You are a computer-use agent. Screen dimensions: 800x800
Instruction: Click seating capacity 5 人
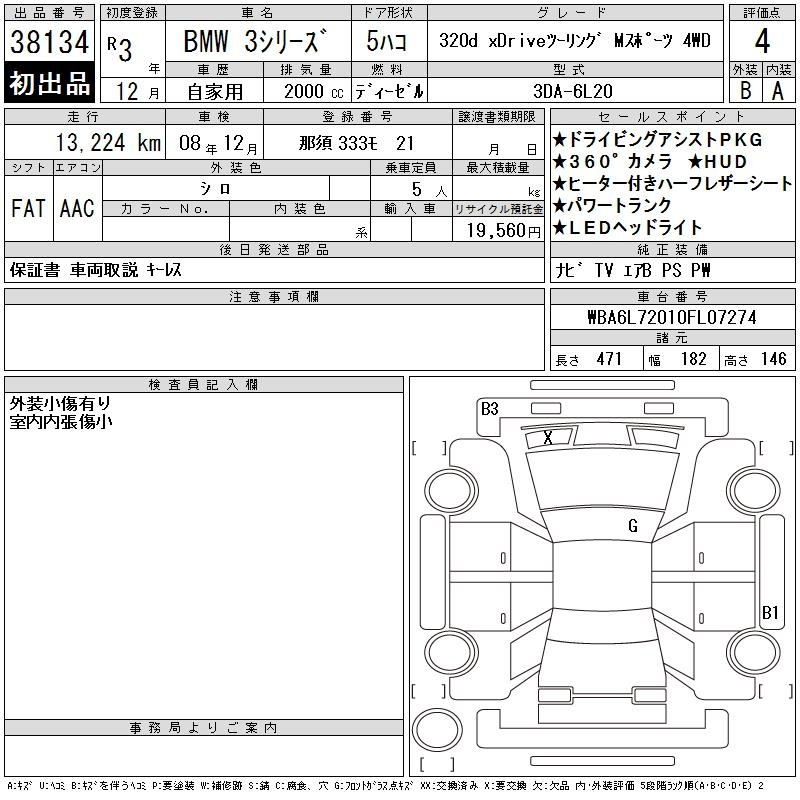click(x=429, y=190)
